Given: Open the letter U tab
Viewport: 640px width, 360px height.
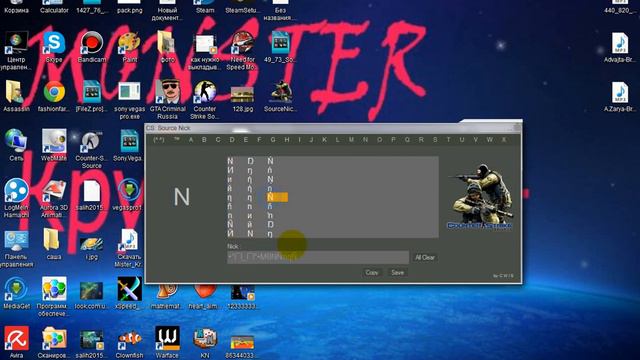Looking at the screenshot, I should click(x=462, y=140).
